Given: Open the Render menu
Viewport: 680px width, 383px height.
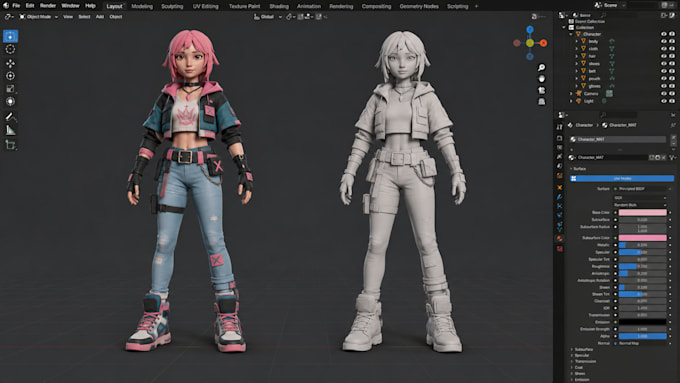Looking at the screenshot, I should pos(48,6).
